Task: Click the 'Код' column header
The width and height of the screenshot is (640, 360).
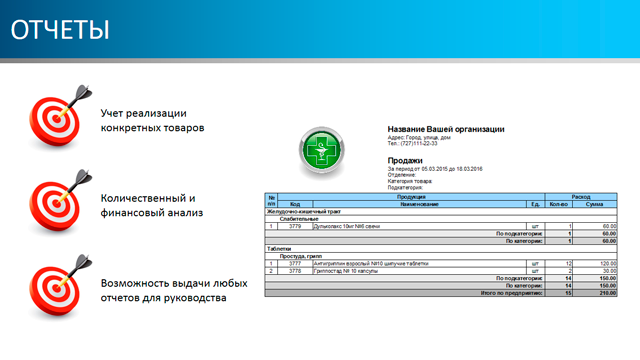Action: 295,204
